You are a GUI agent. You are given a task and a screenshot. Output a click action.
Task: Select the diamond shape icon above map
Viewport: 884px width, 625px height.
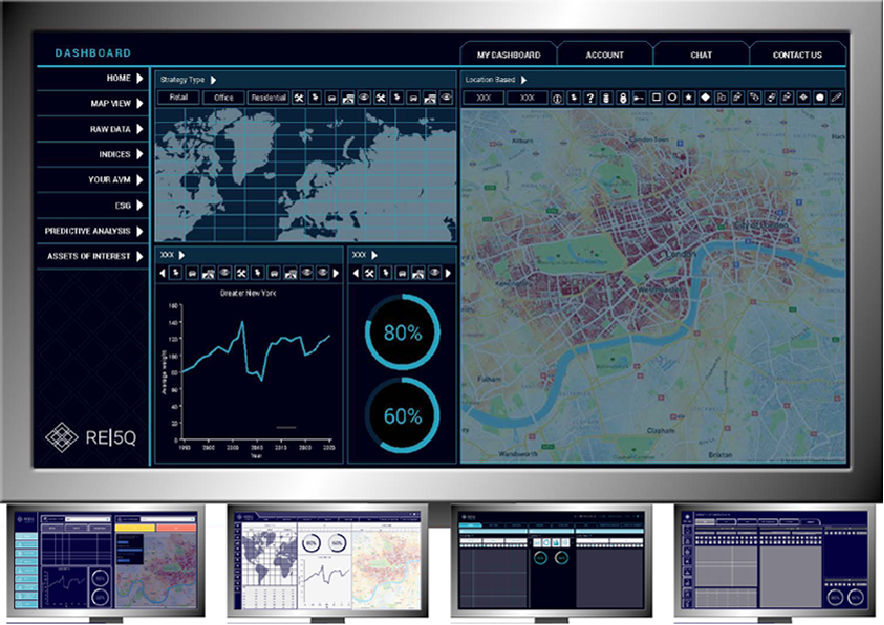coord(706,98)
